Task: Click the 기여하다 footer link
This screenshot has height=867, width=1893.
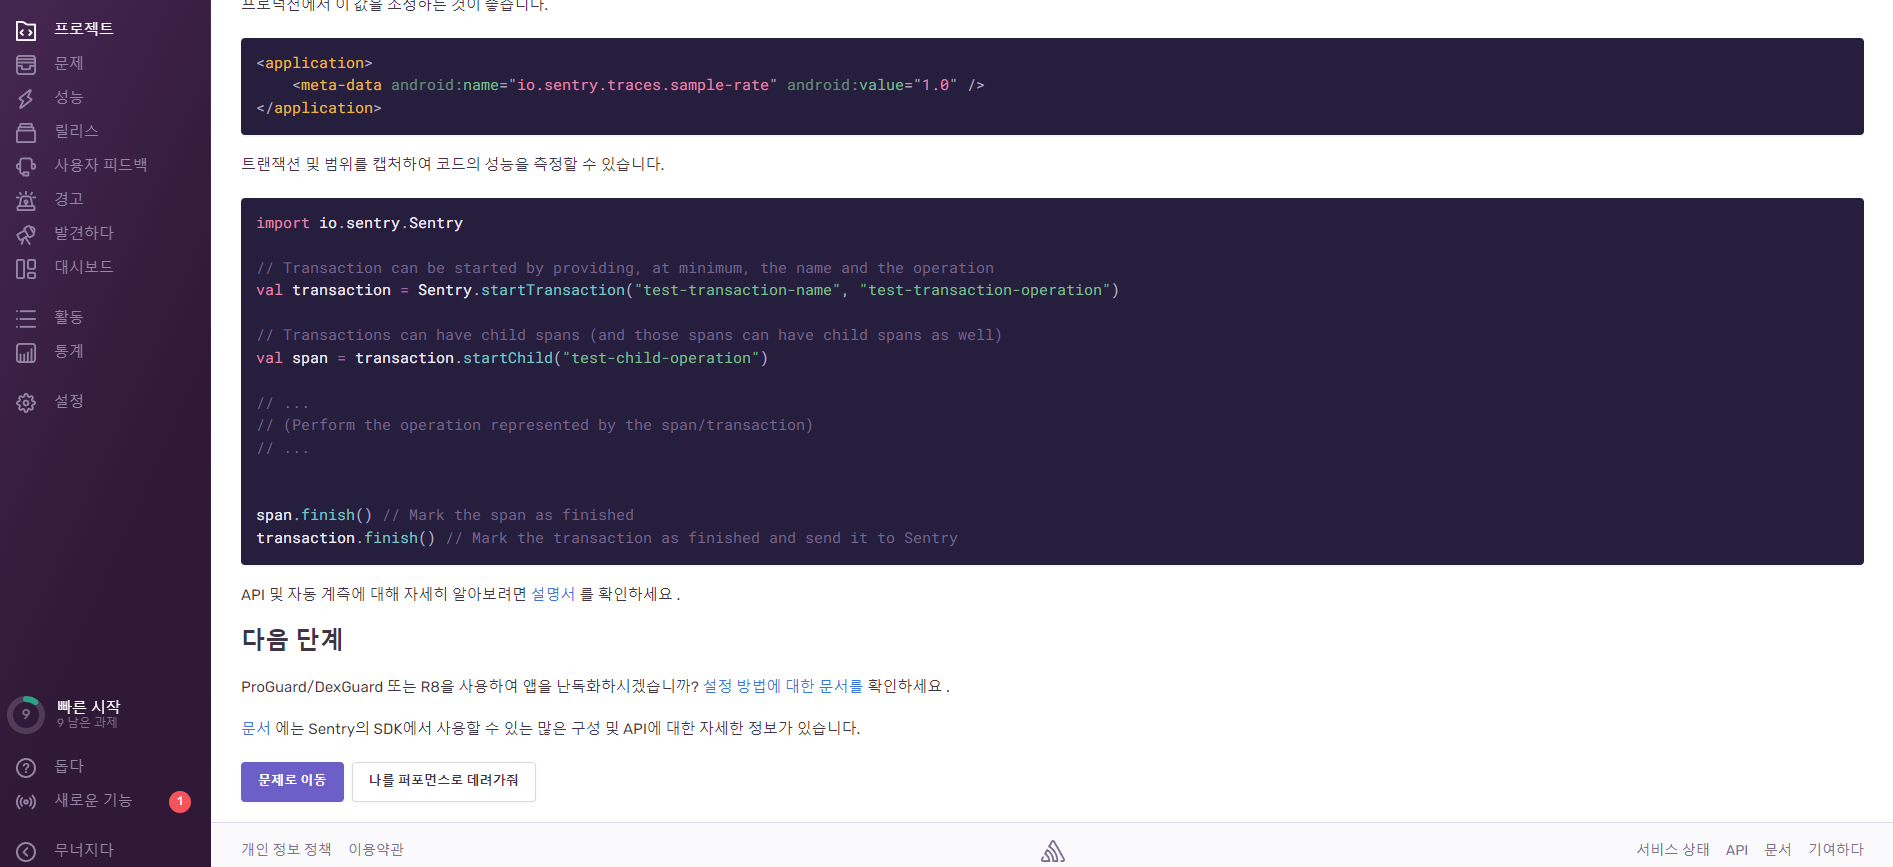Action: click(1836, 849)
